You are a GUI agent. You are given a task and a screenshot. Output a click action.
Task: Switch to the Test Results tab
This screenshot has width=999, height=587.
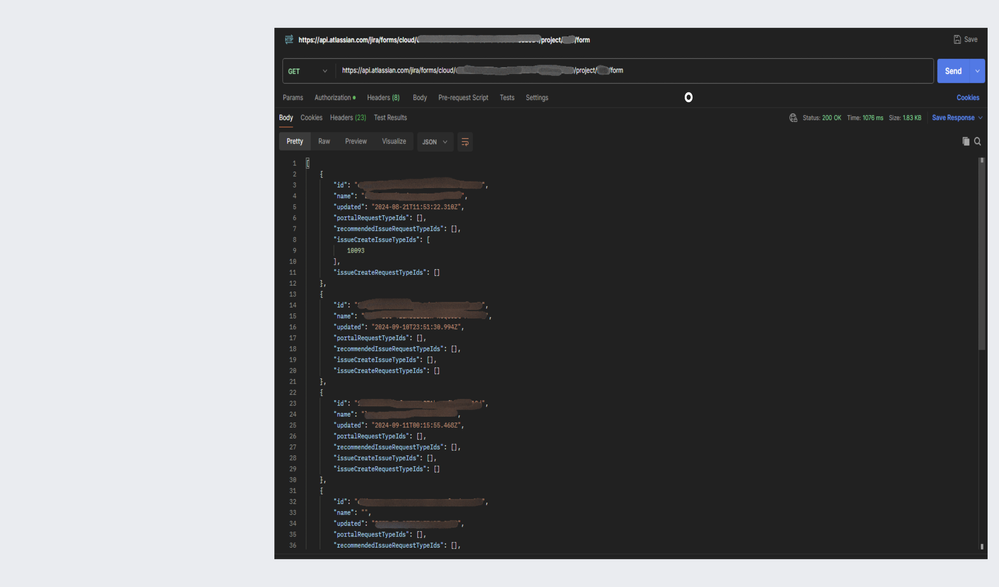click(391, 118)
